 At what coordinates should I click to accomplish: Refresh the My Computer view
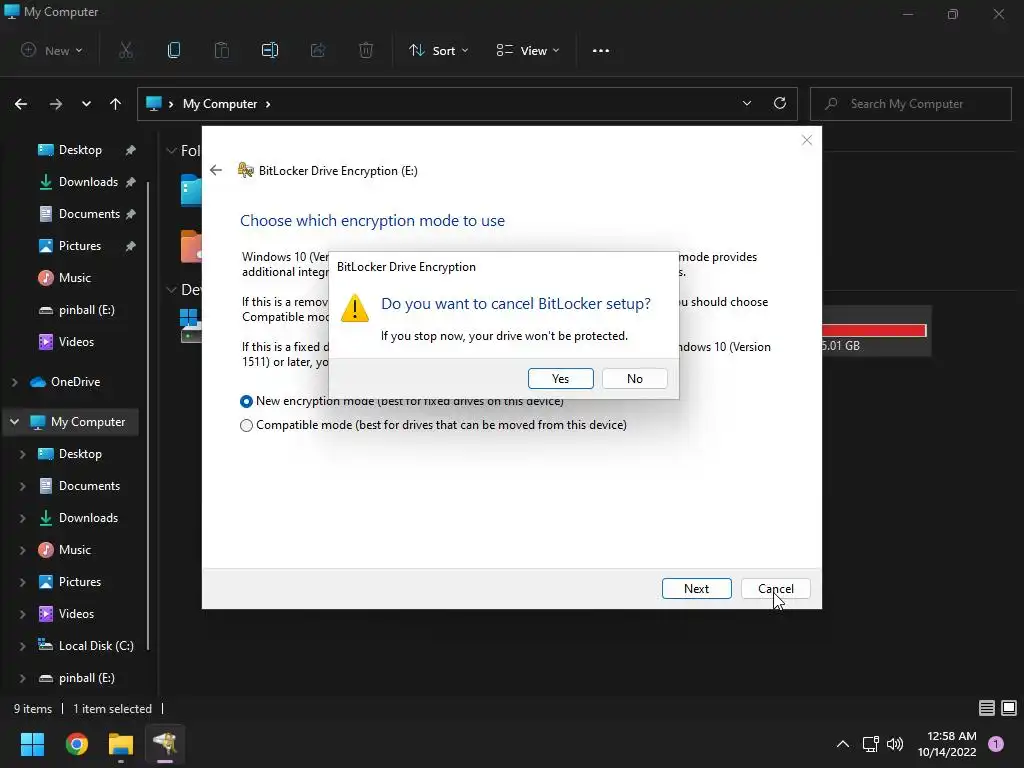[780, 103]
